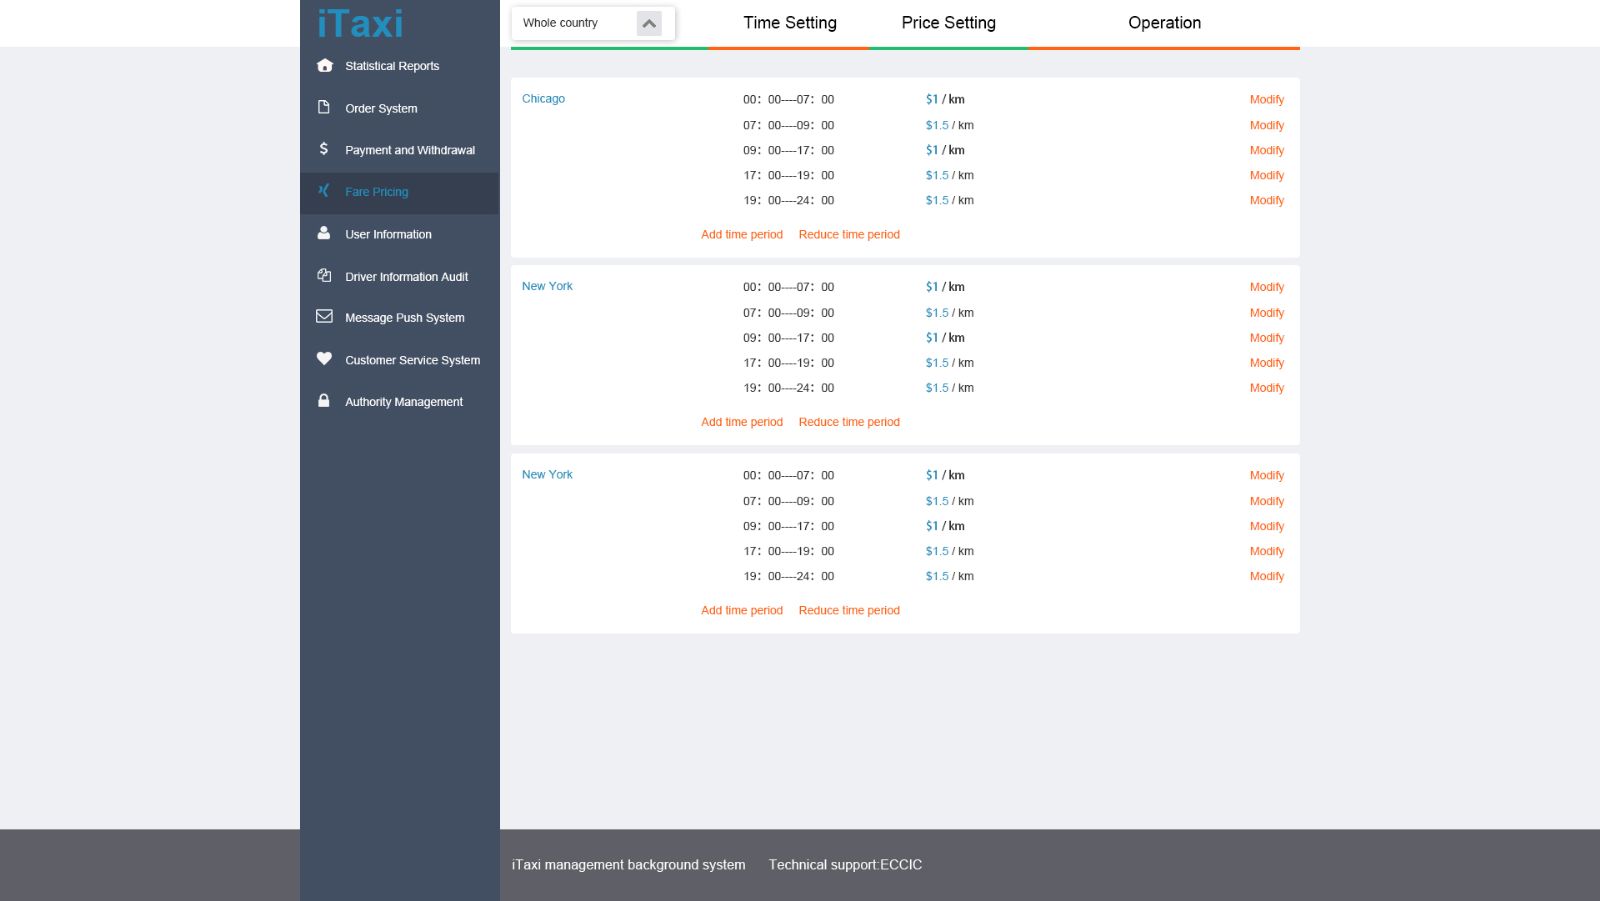Screen dimensions: 1600x901
Task: Modify Chicago 17:00–19:00 fare
Action: (x=1266, y=175)
